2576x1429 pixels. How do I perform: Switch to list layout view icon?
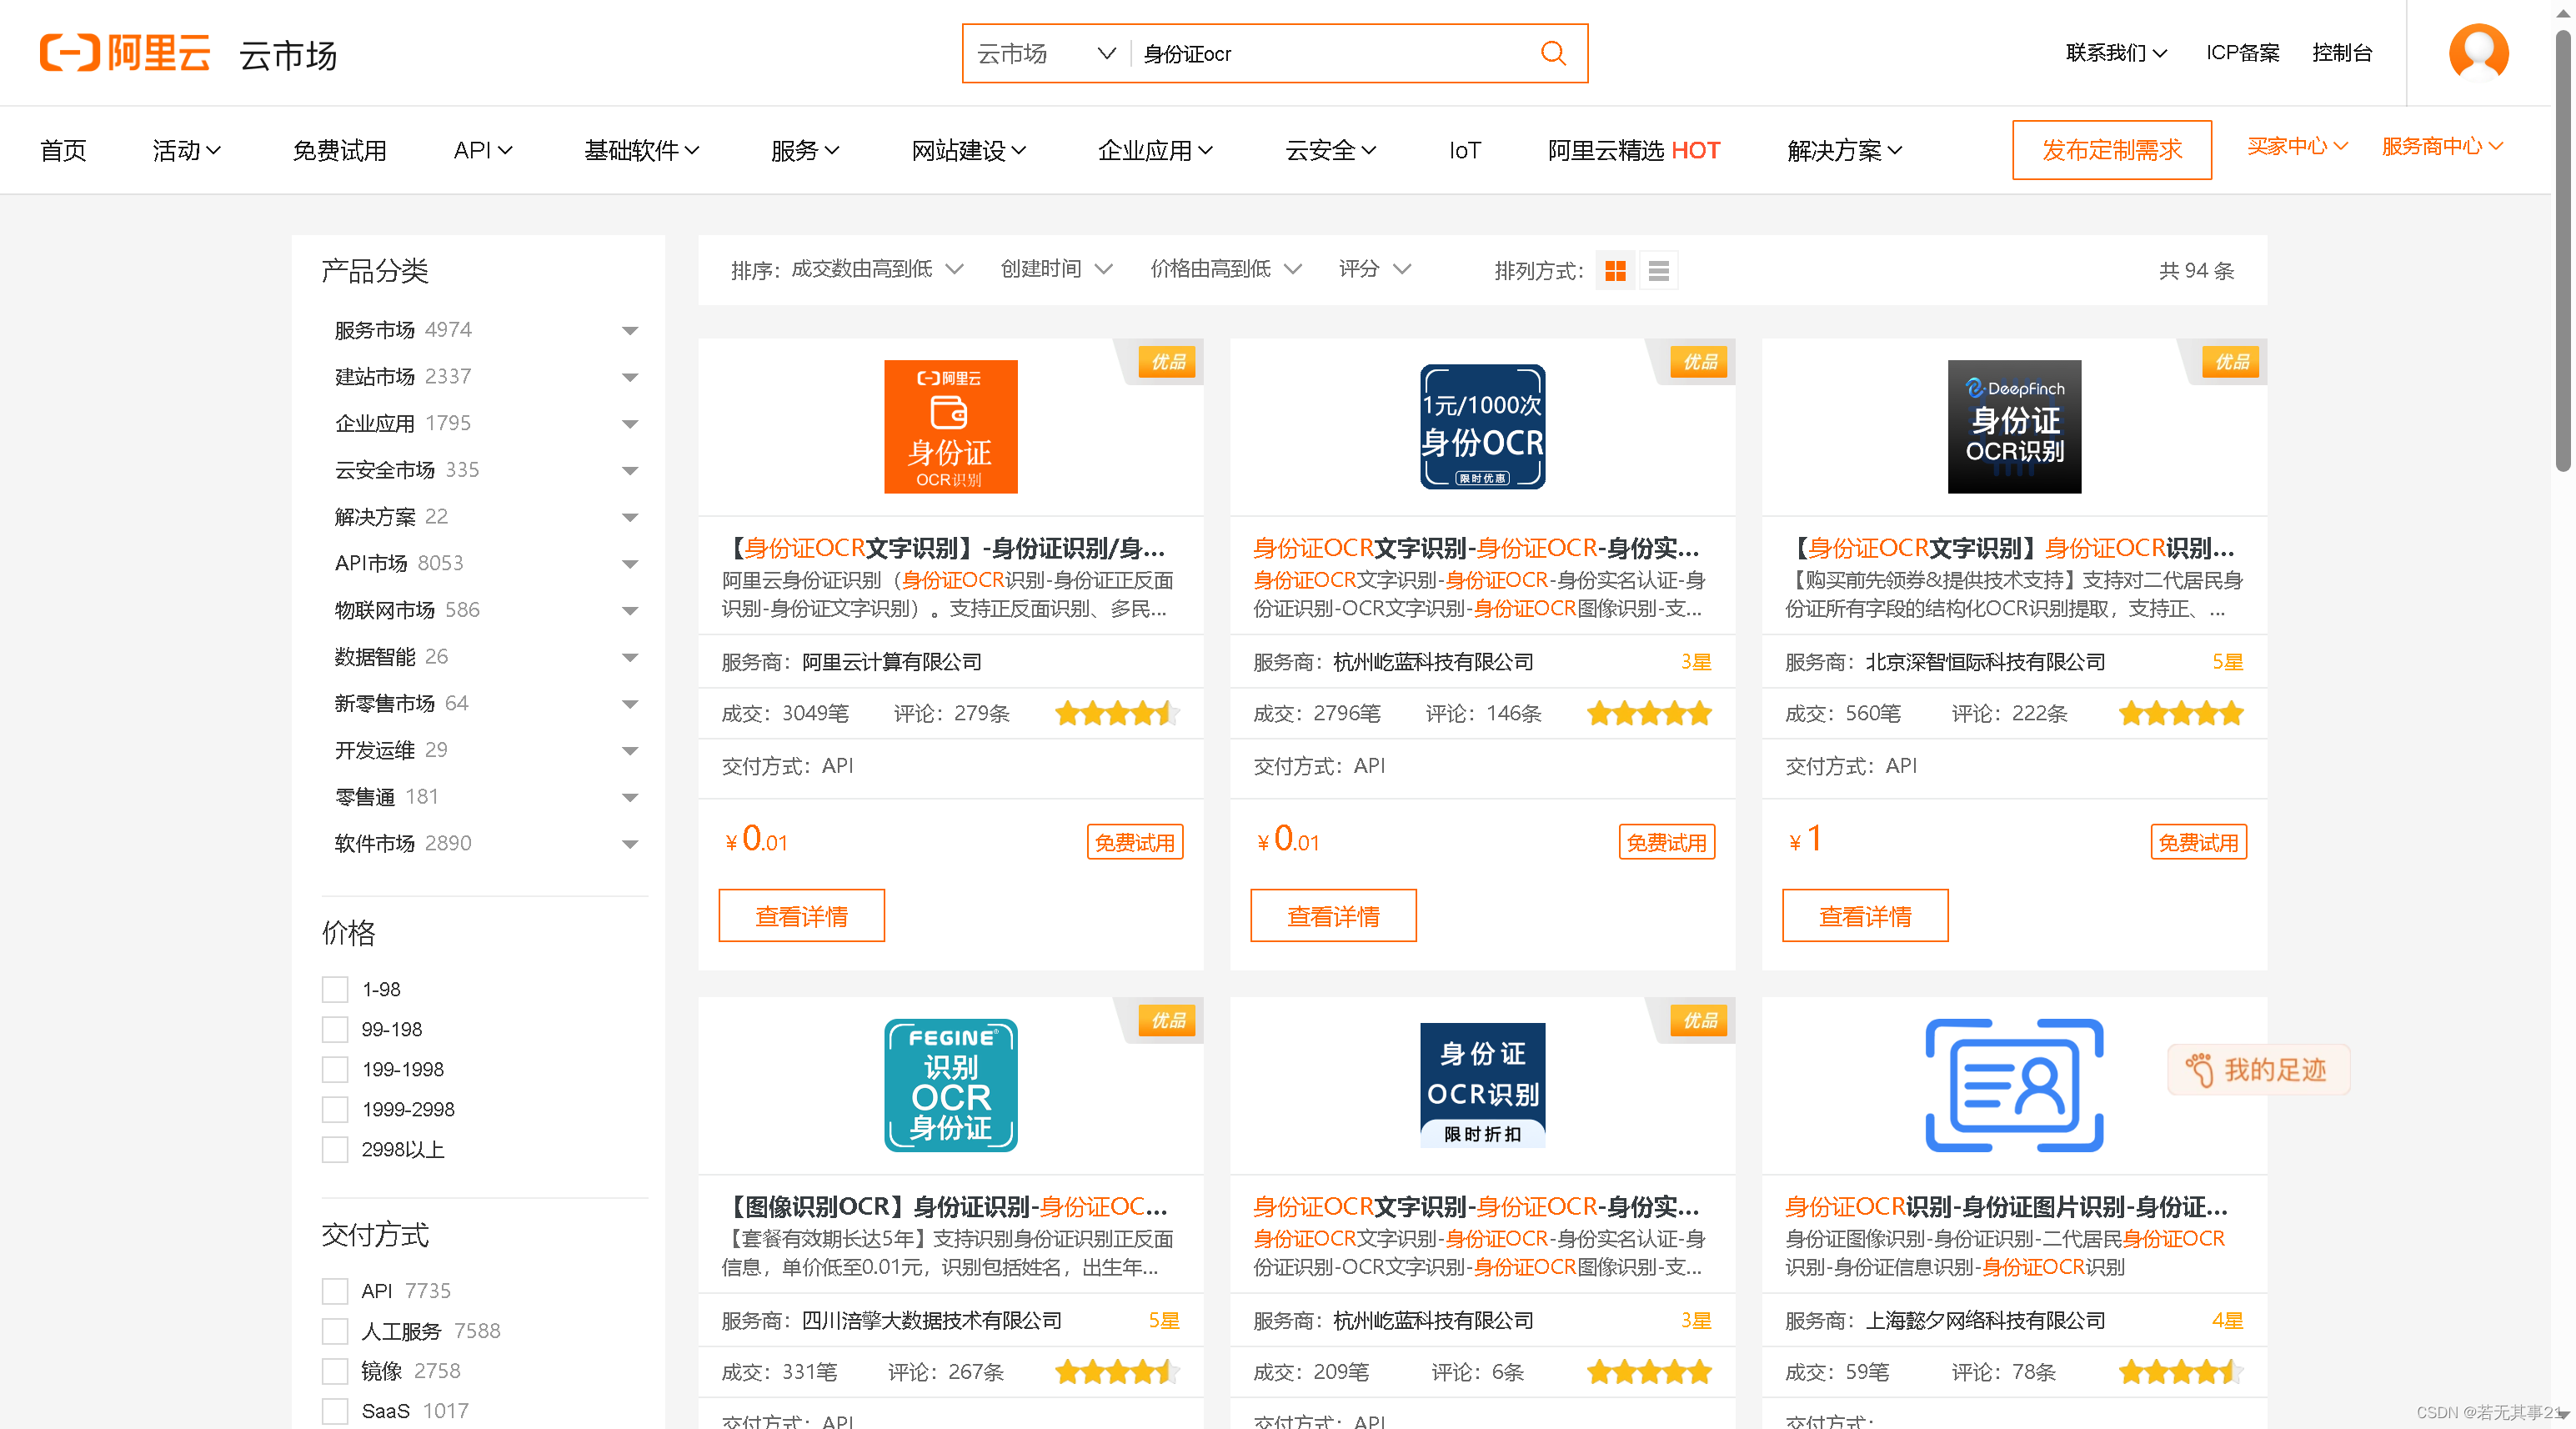coord(1658,271)
